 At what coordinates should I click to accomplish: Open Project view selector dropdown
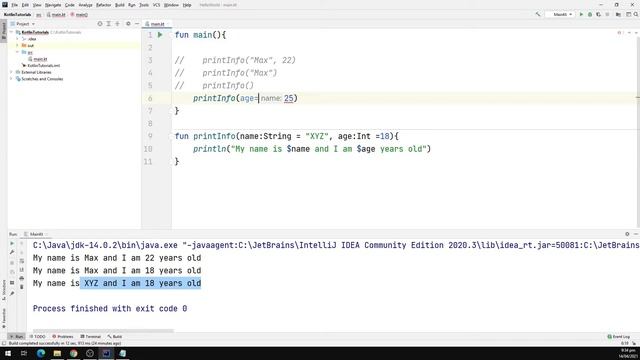pyautogui.click(x=22, y=24)
